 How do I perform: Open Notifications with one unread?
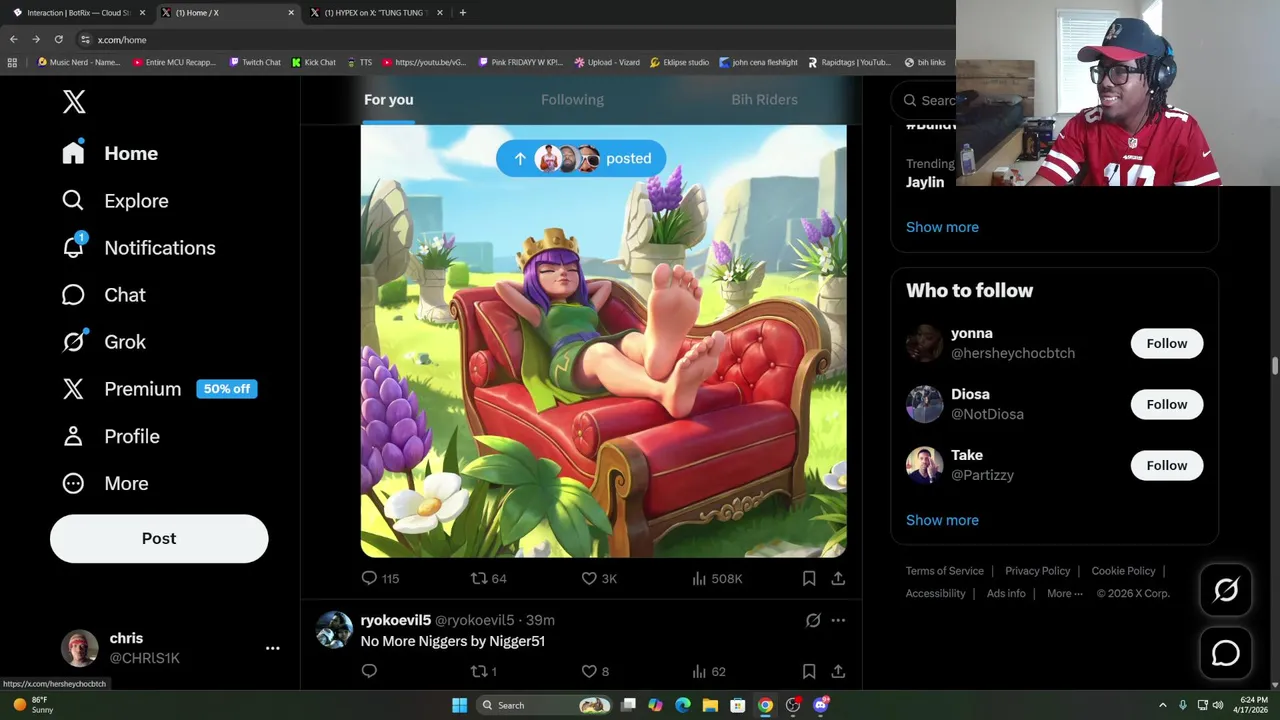138,247
